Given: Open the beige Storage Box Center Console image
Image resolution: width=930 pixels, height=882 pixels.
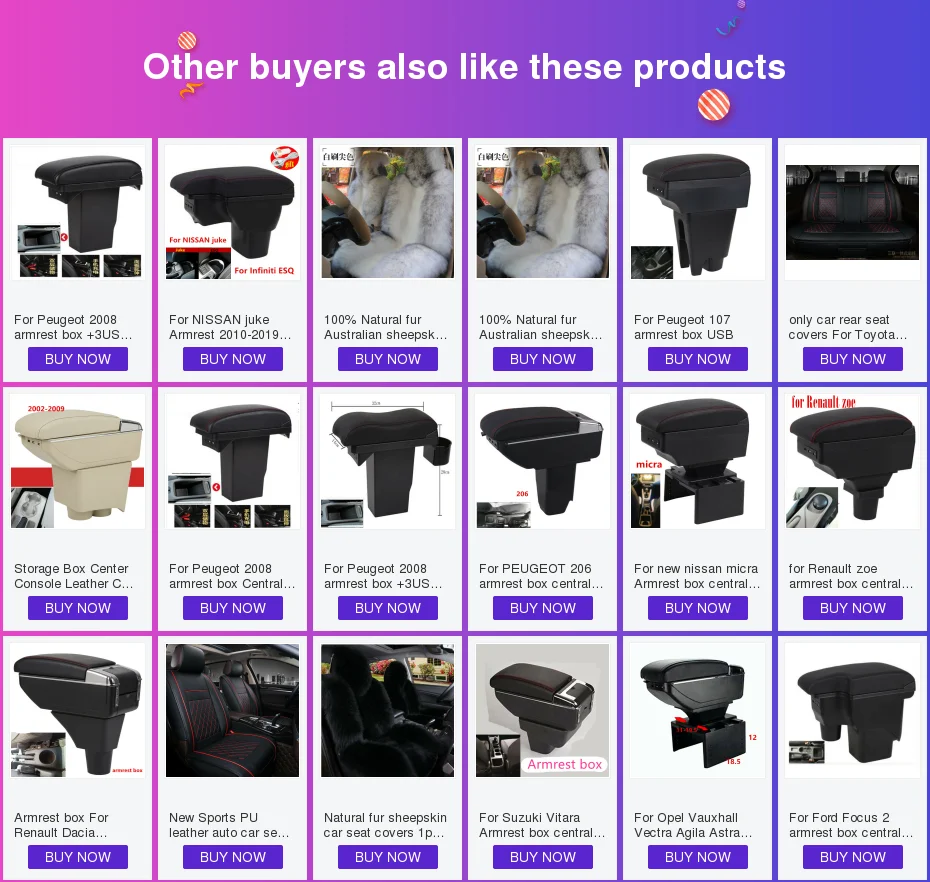Looking at the screenshot, I should pyautogui.click(x=78, y=461).
